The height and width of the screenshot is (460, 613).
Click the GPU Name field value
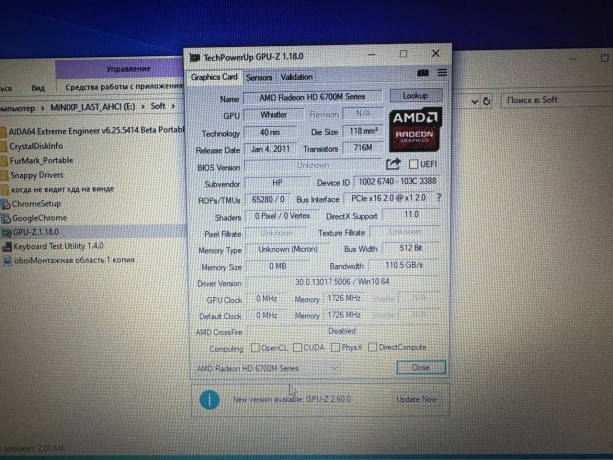312,97
